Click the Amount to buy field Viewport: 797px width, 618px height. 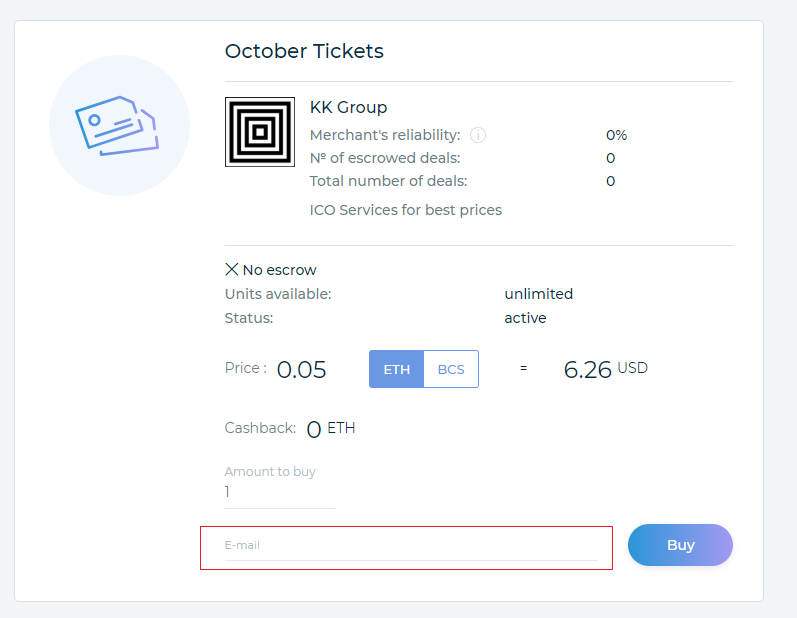[279, 492]
